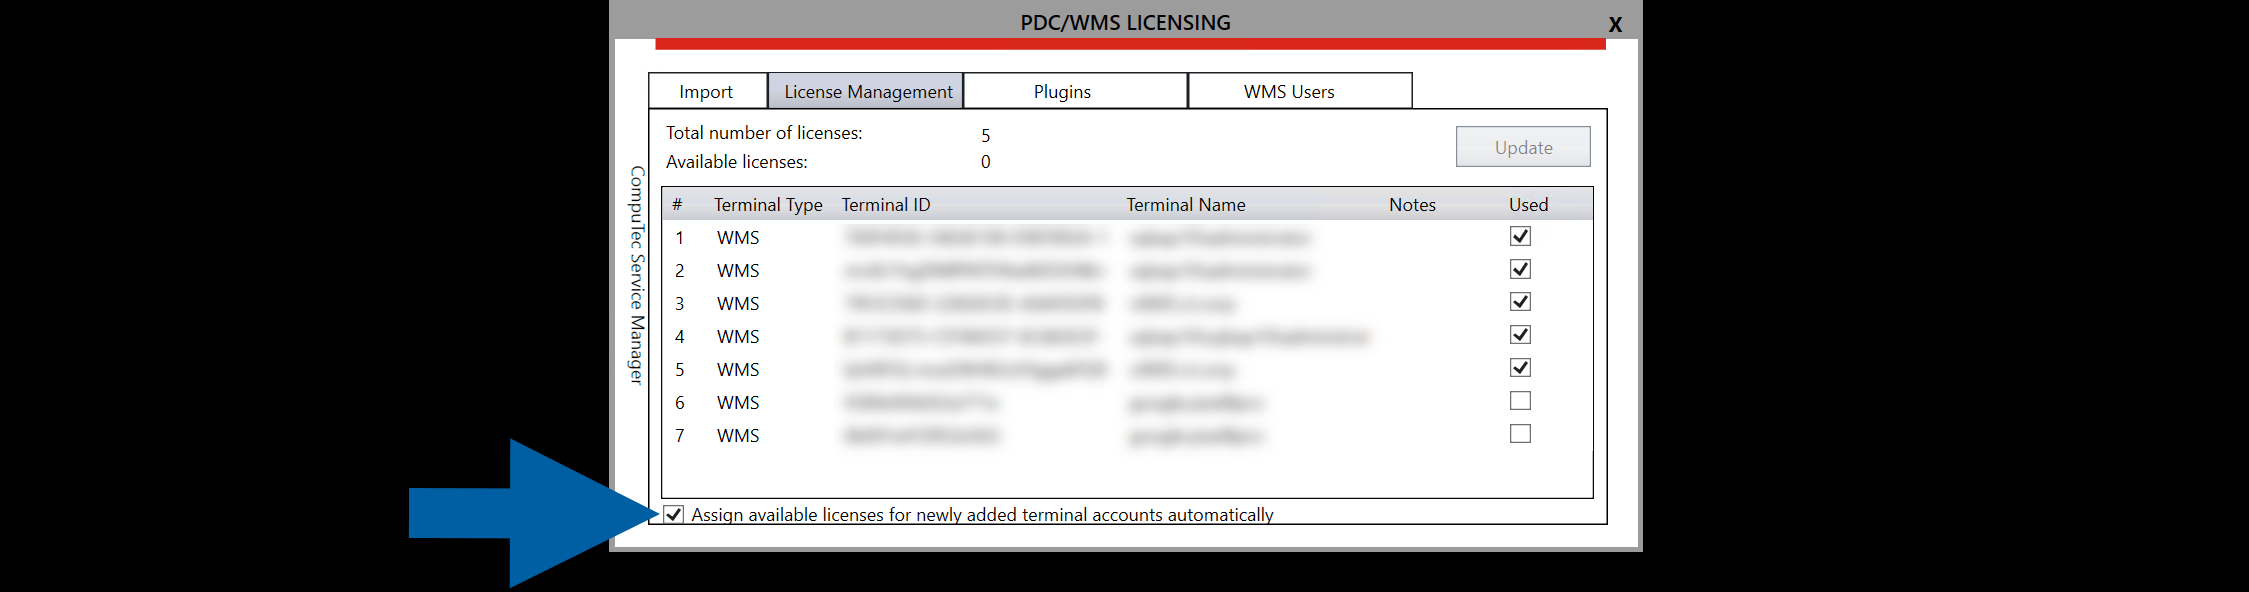
Task: Uncheck the Used box for terminal 5
Action: pos(1520,368)
